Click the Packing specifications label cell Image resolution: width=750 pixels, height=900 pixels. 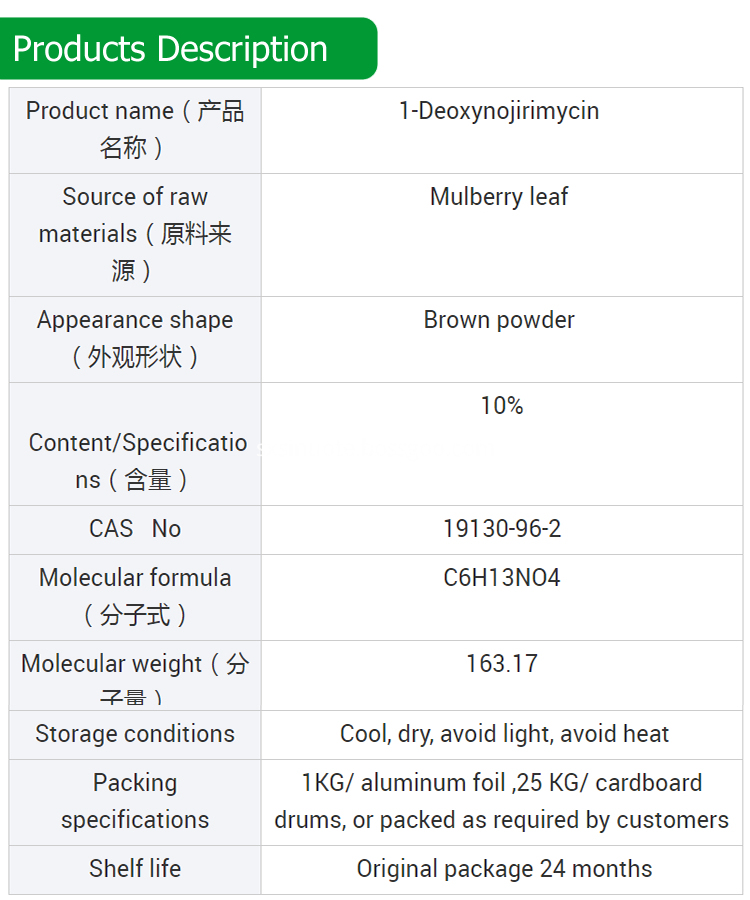(x=135, y=801)
